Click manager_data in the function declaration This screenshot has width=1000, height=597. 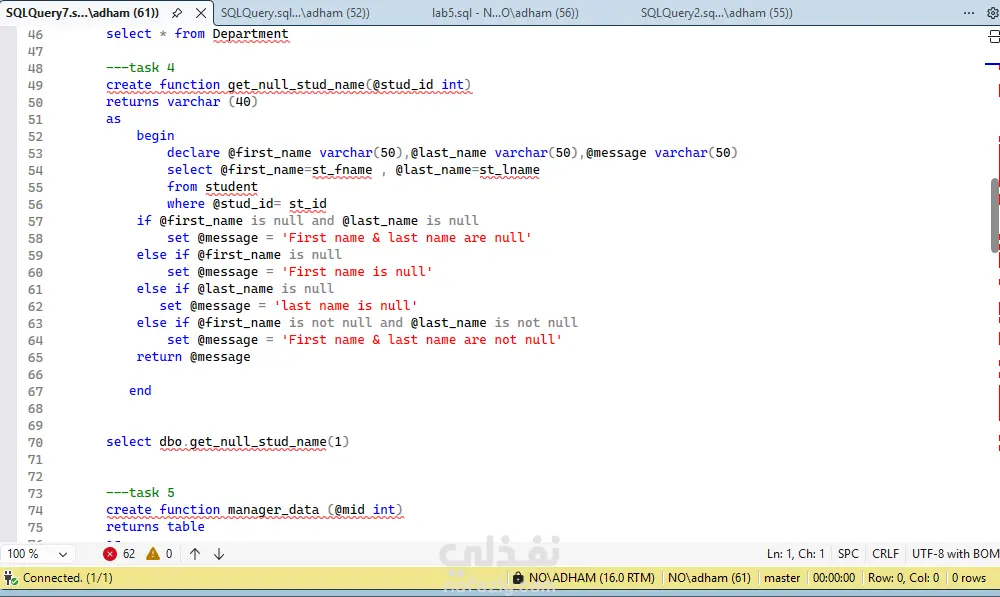point(273,510)
